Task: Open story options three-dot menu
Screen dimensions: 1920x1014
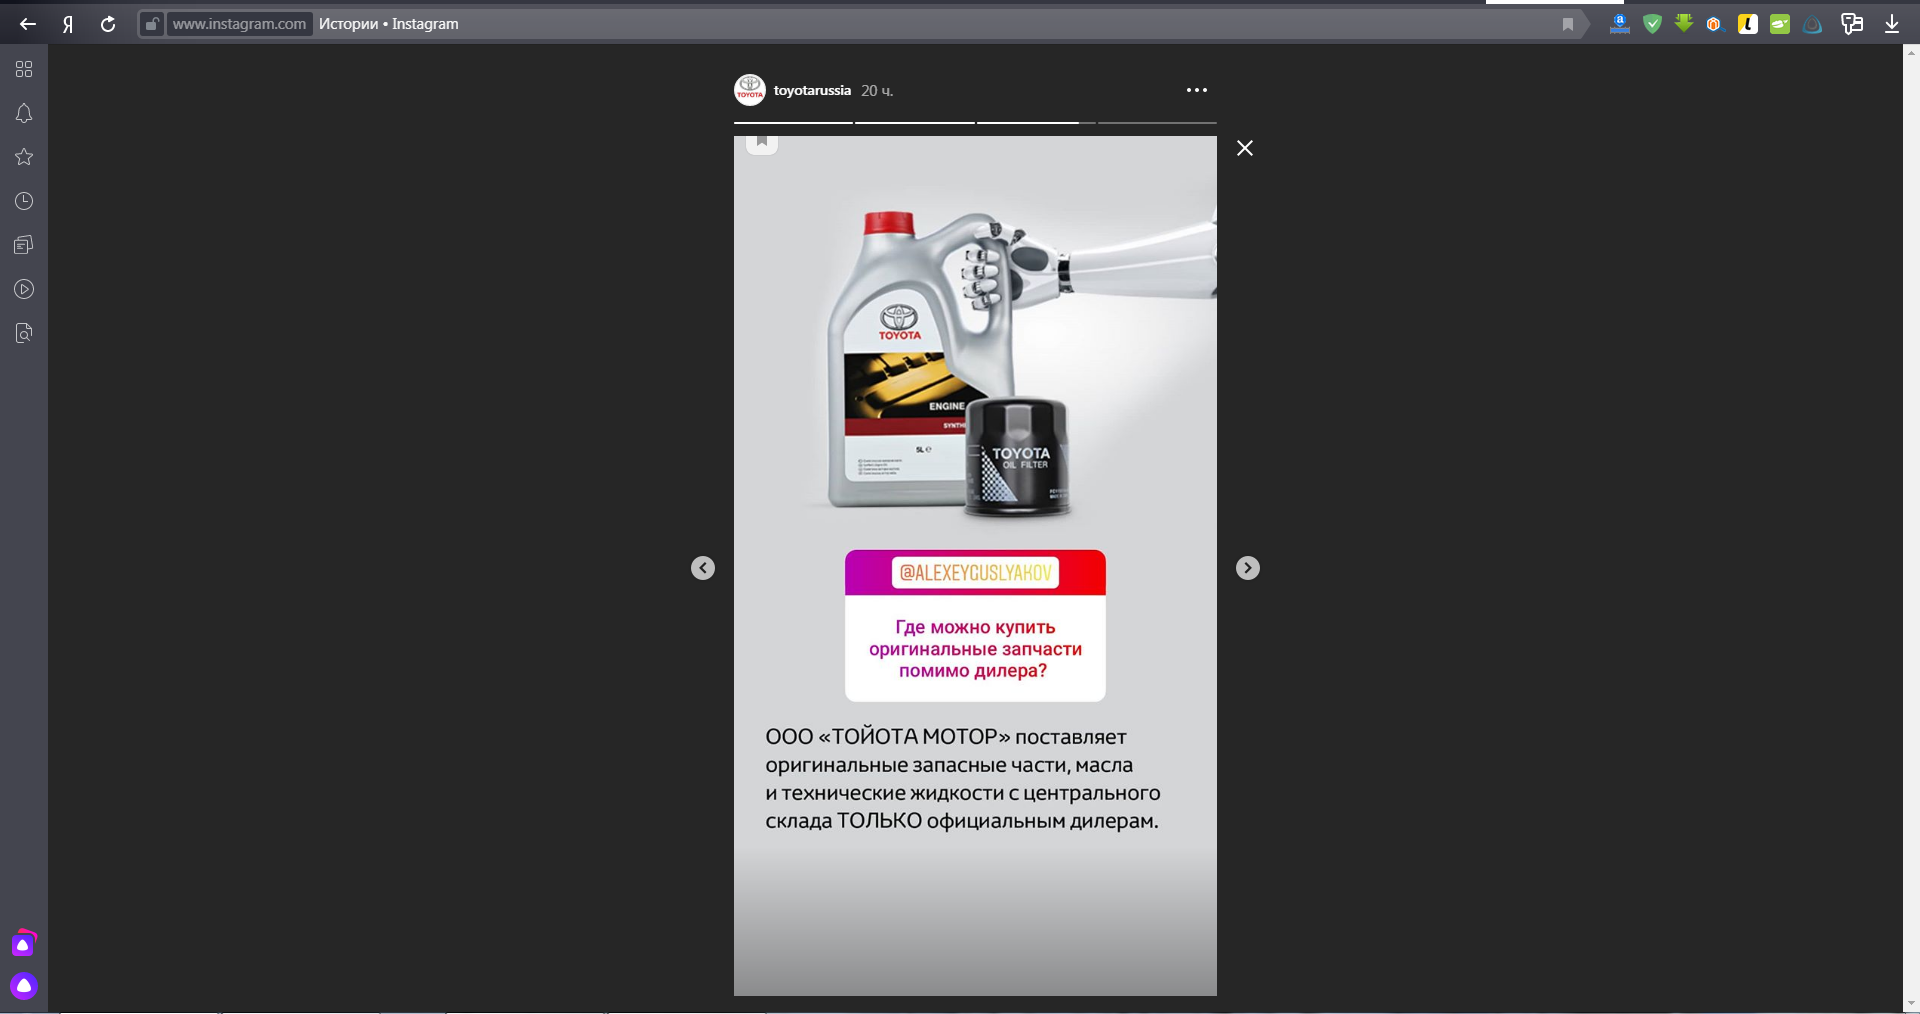Action: [1197, 90]
